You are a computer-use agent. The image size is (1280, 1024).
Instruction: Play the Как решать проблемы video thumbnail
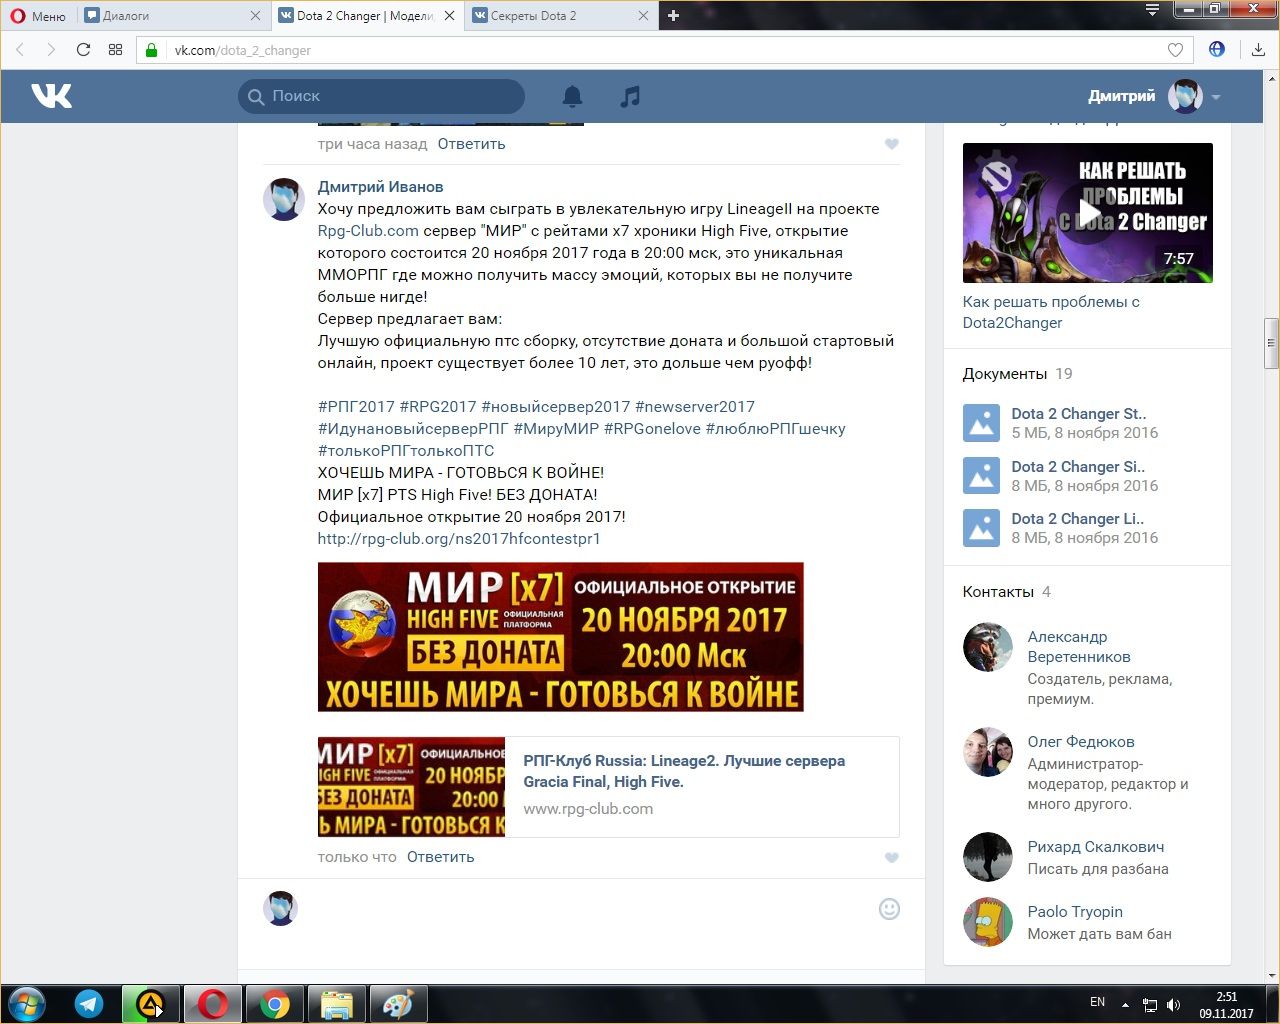[x=1088, y=213]
